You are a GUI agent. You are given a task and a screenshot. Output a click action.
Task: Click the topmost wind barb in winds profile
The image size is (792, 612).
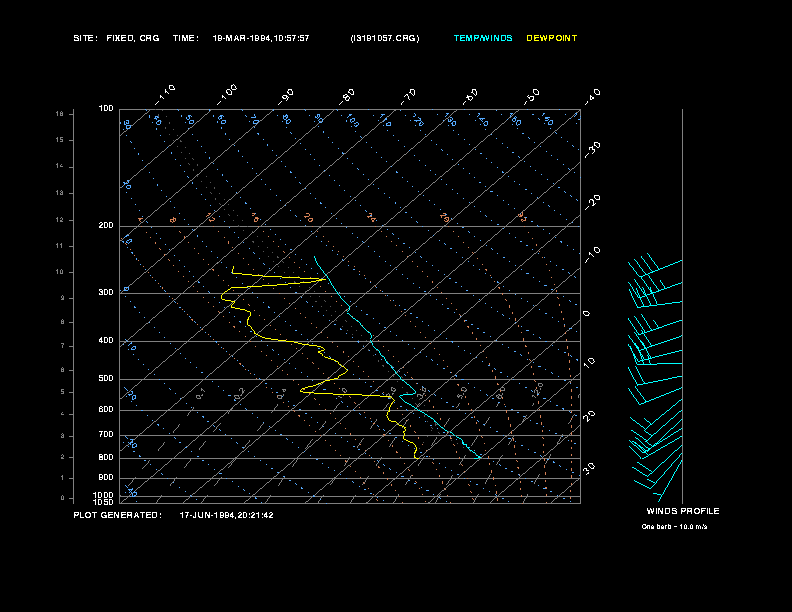[655, 265]
